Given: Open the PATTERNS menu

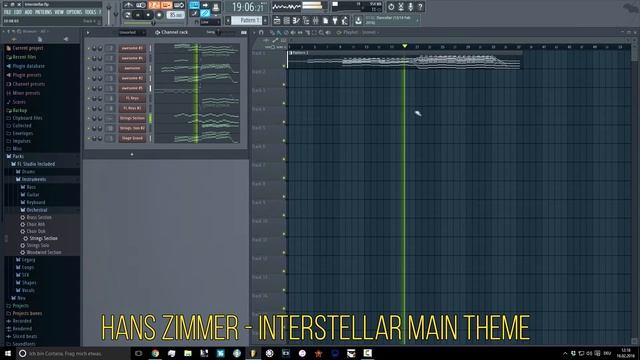Looking at the screenshot, I should 43,12.
